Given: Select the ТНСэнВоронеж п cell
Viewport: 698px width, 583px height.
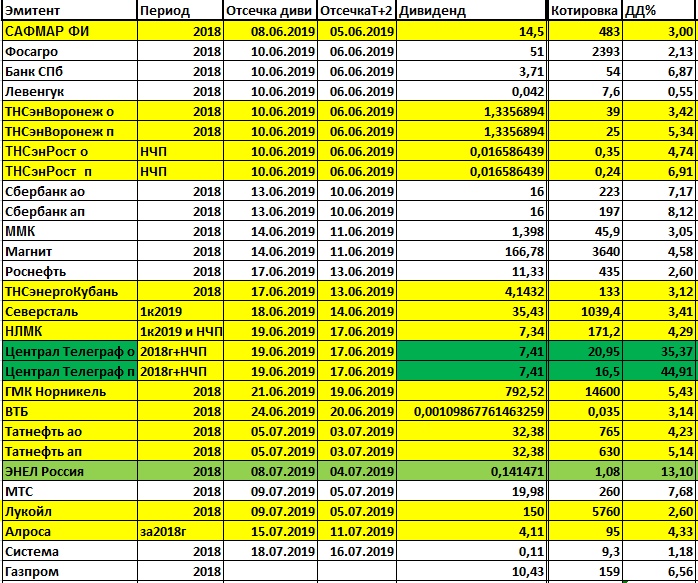Looking at the screenshot, I should (70, 131).
